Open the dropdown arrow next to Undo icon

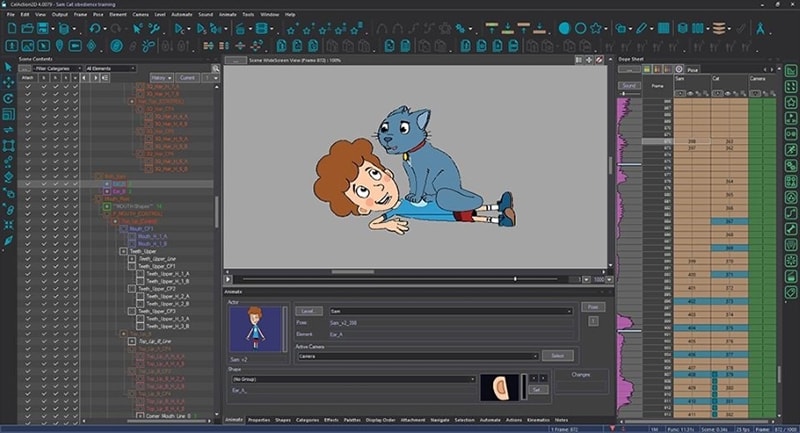[x=105, y=29]
